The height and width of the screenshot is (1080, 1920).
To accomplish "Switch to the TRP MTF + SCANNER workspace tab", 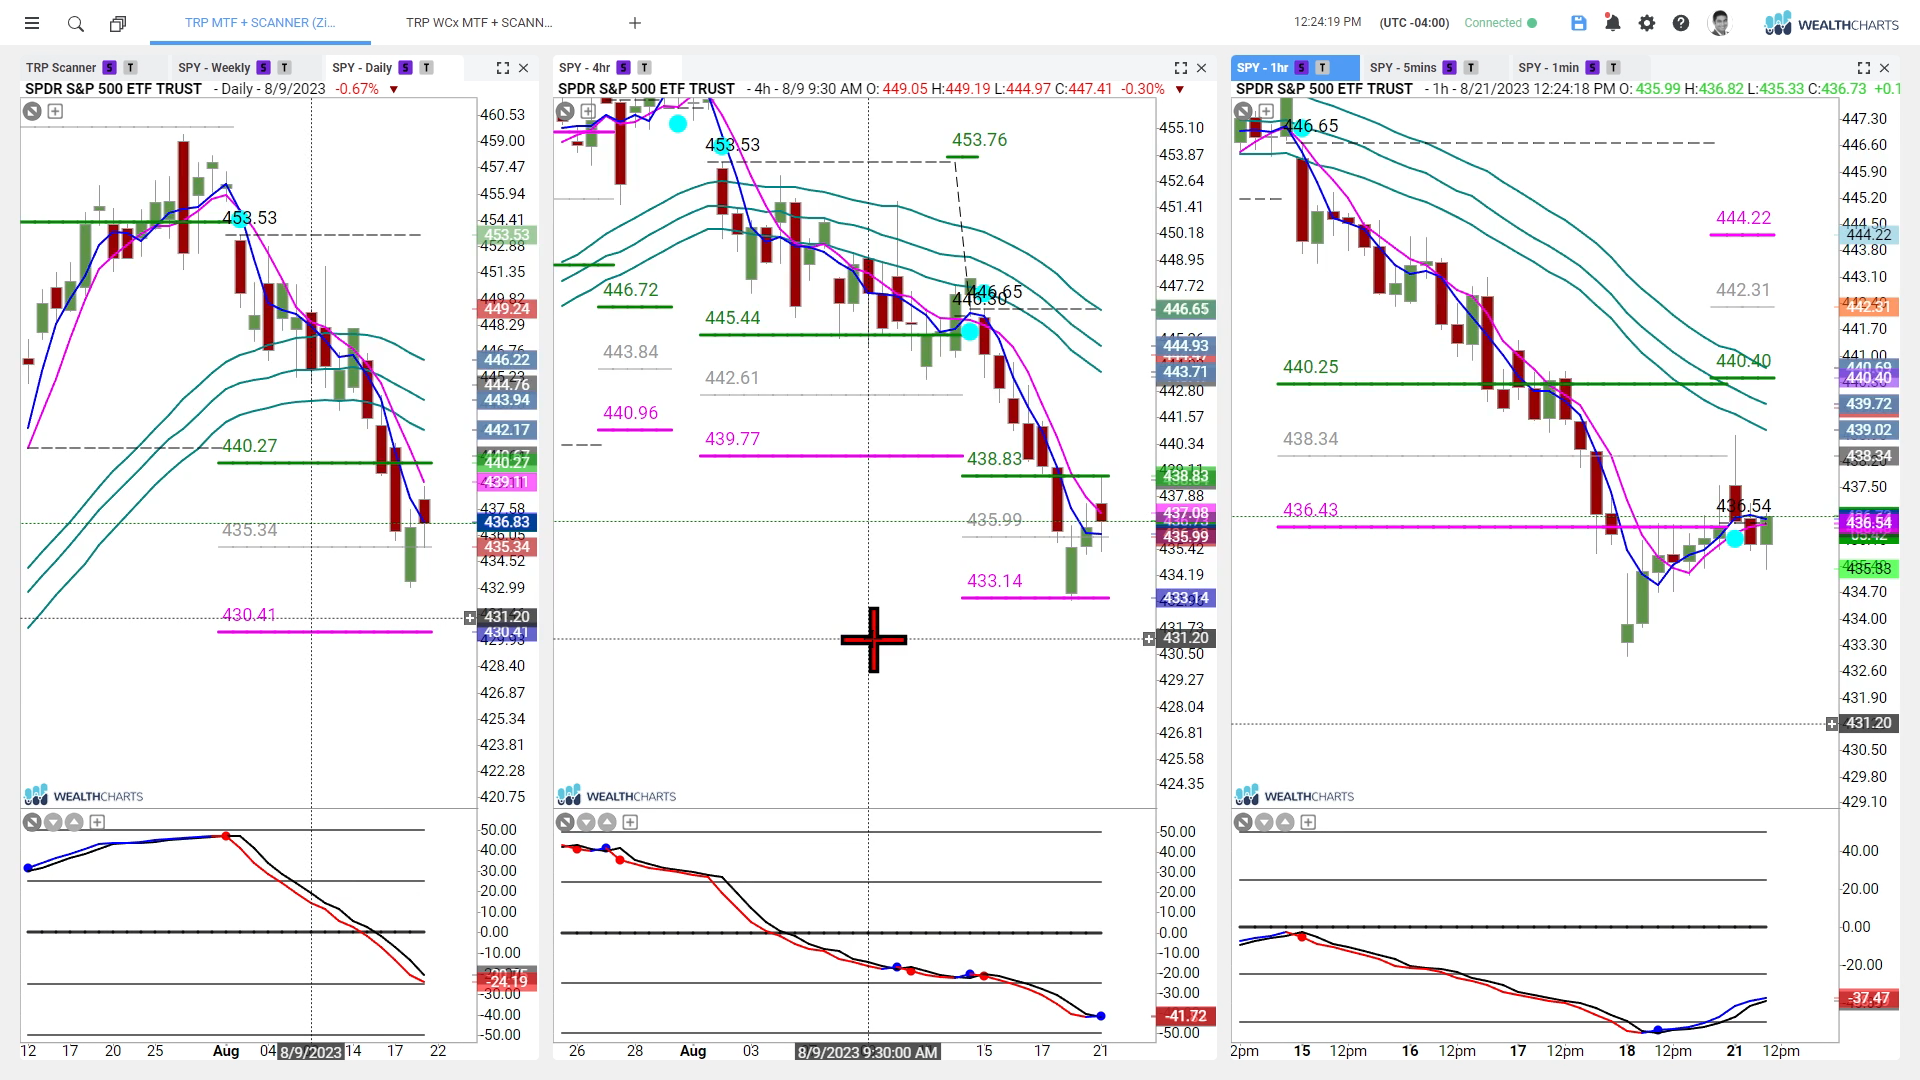I will (260, 23).
